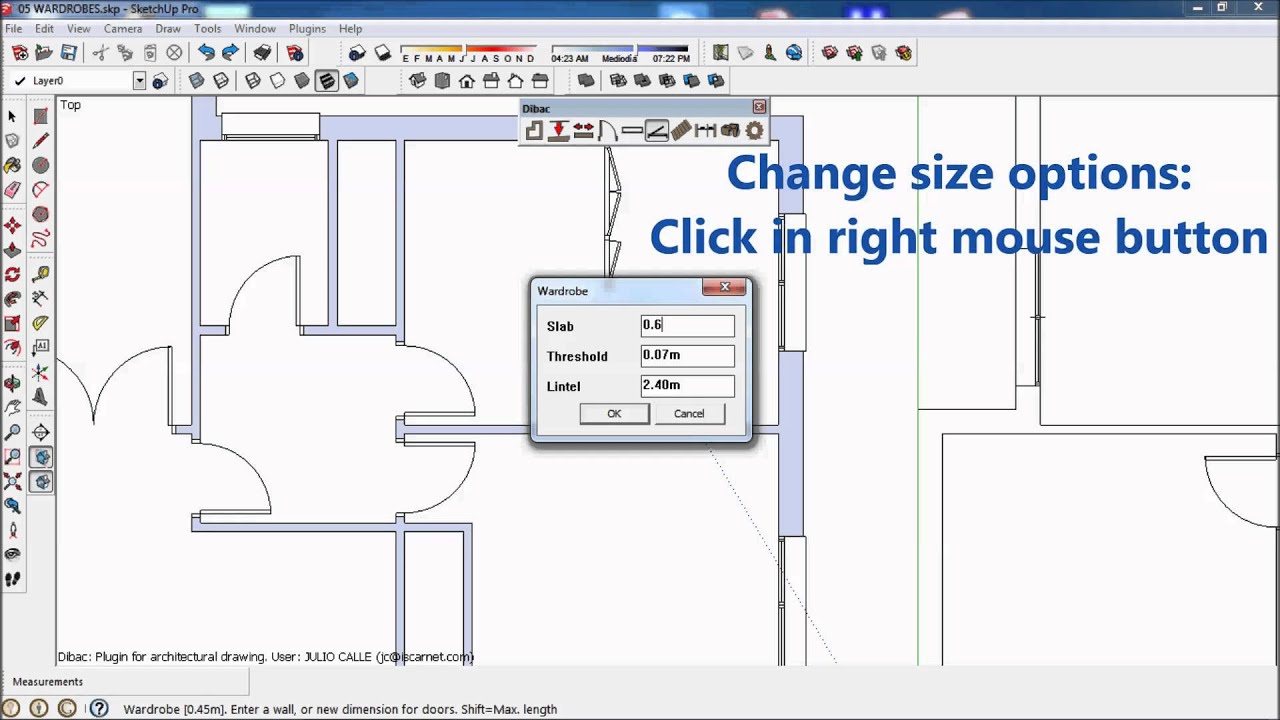
Task: Select the Paint Bucket tool
Action: [x=12, y=166]
